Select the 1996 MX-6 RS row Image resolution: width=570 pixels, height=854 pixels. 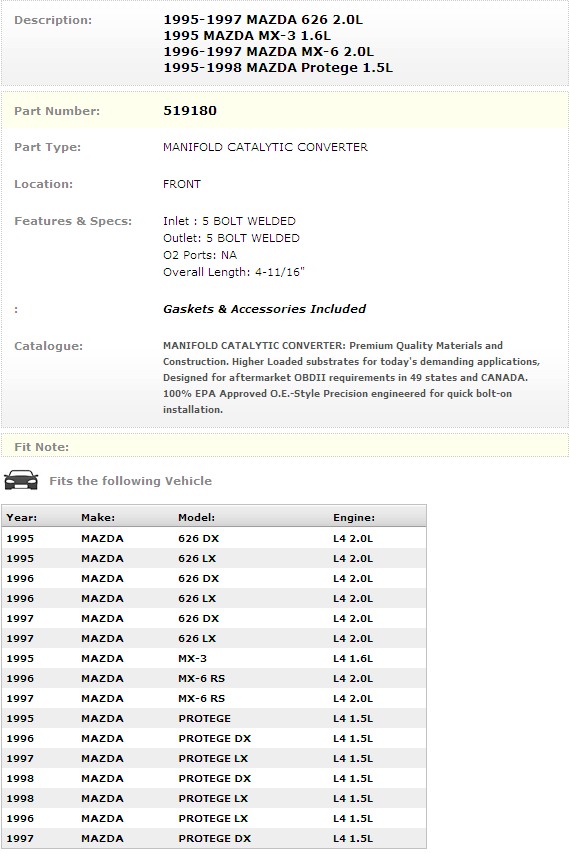coord(213,679)
